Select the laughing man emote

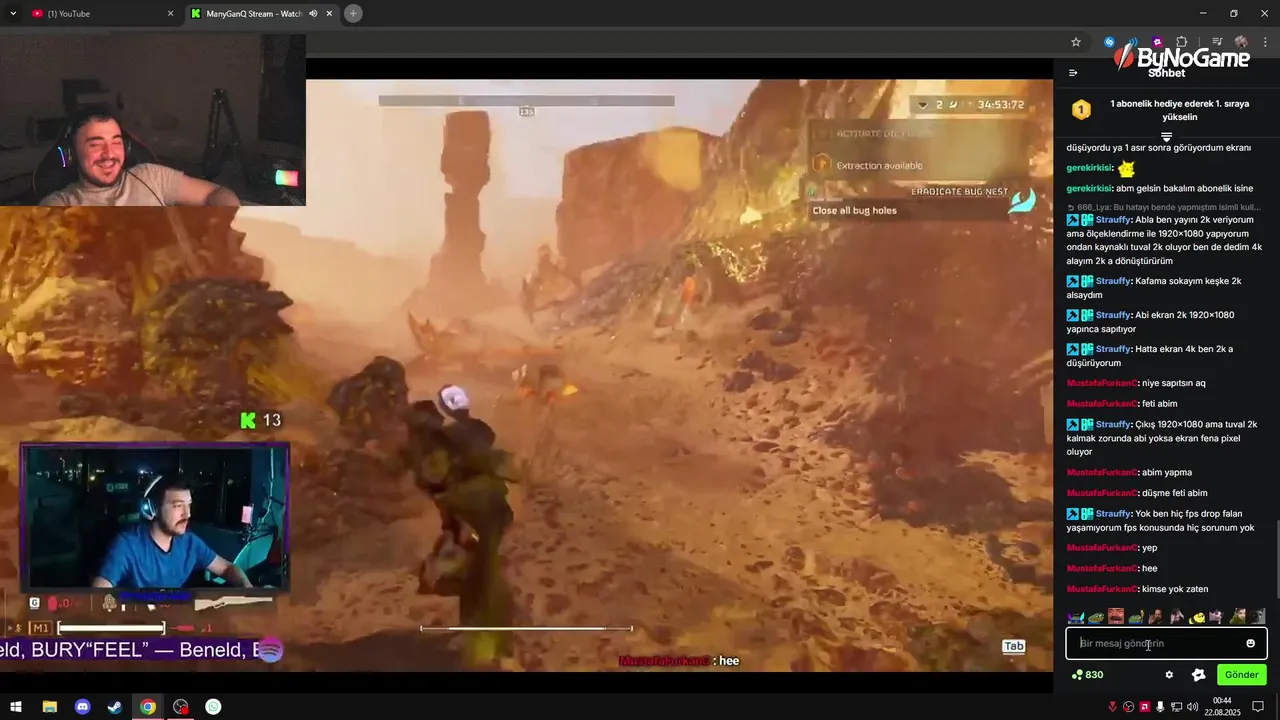click(x=1116, y=616)
